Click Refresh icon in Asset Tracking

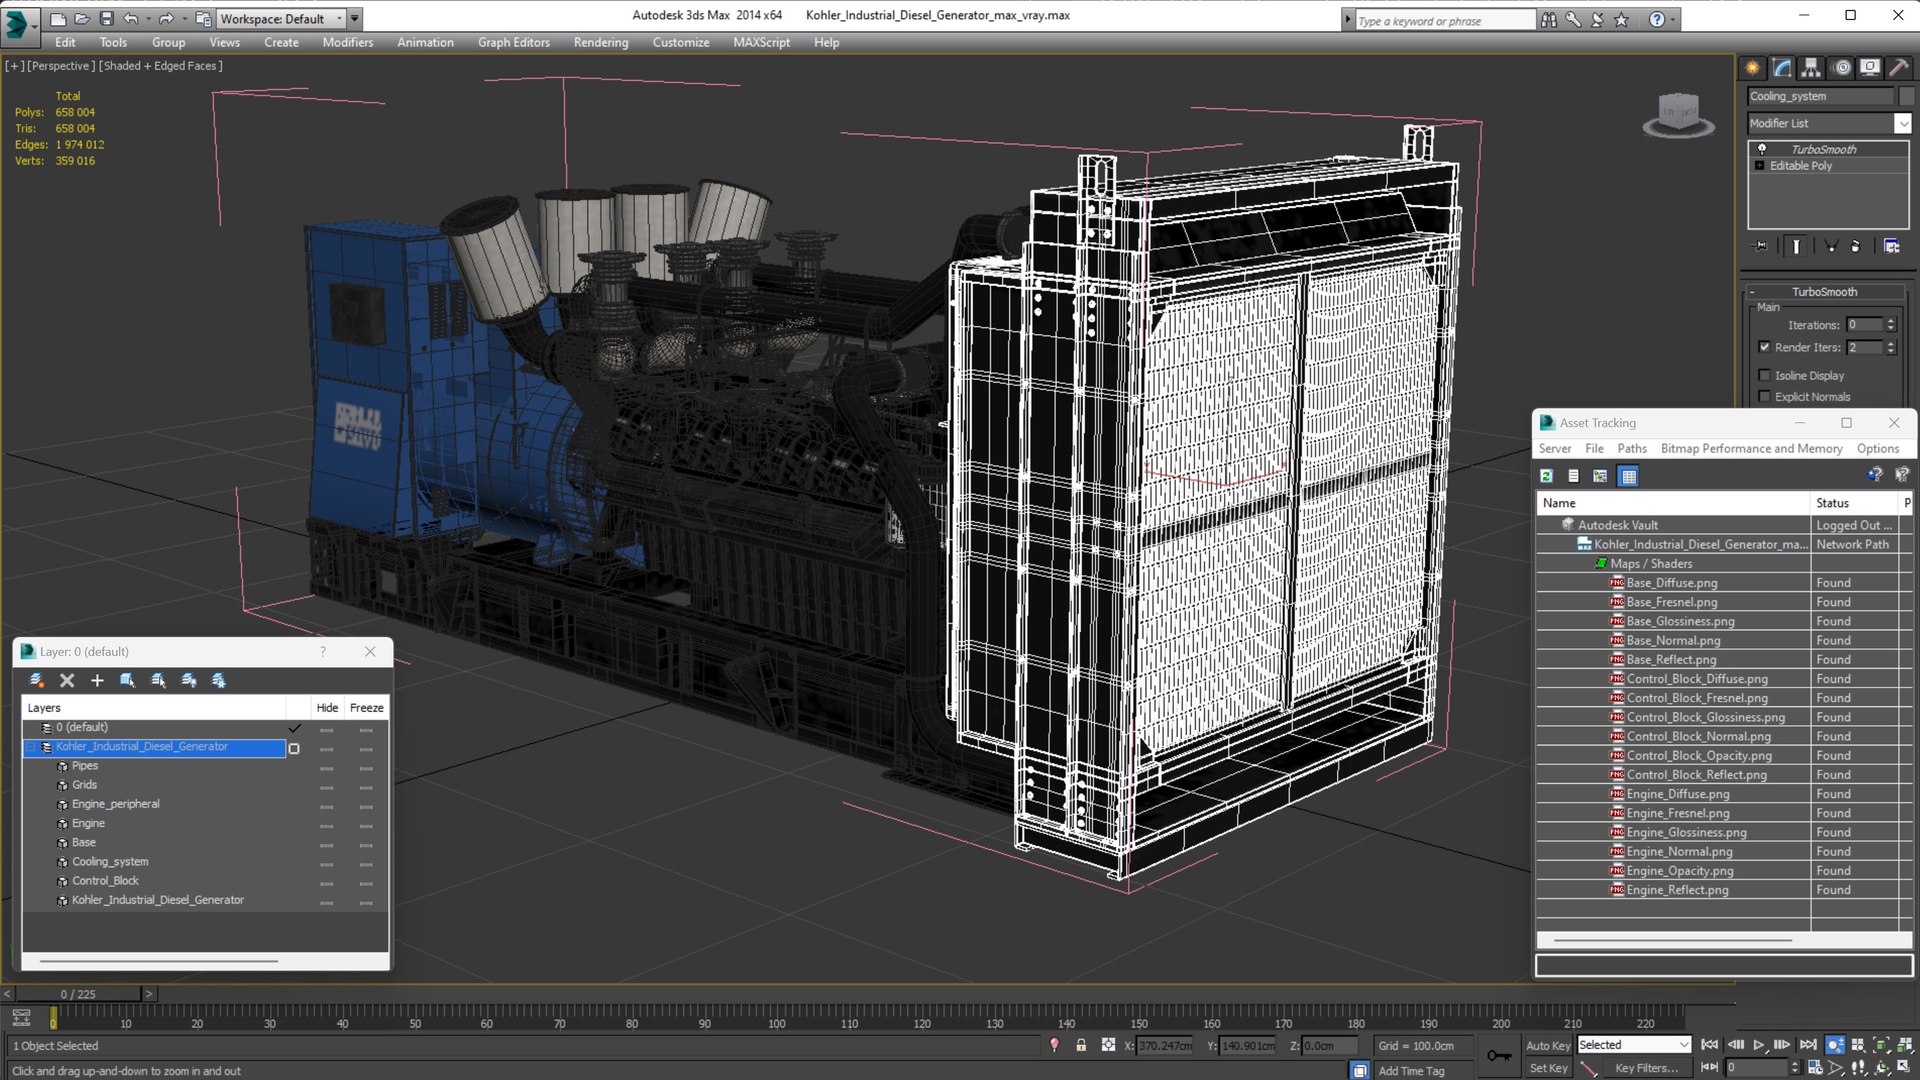point(1547,476)
